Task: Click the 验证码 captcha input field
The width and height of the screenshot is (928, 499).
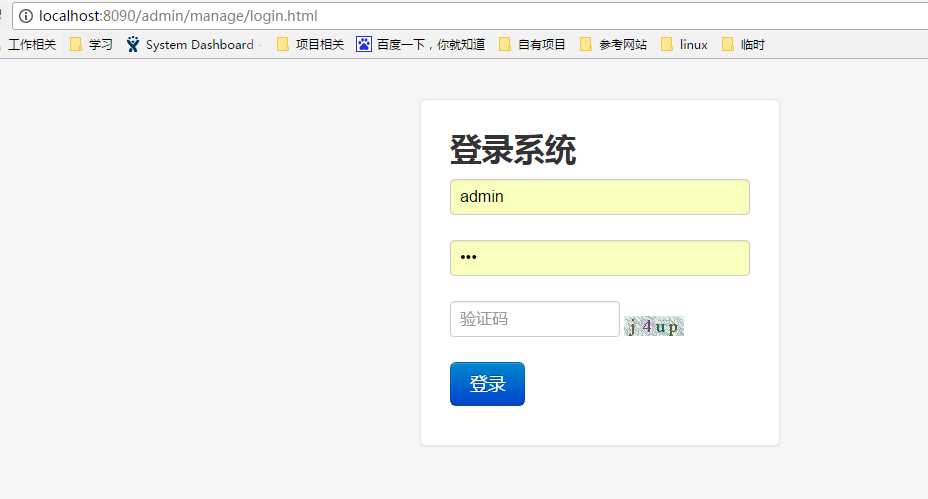Action: [x=534, y=319]
